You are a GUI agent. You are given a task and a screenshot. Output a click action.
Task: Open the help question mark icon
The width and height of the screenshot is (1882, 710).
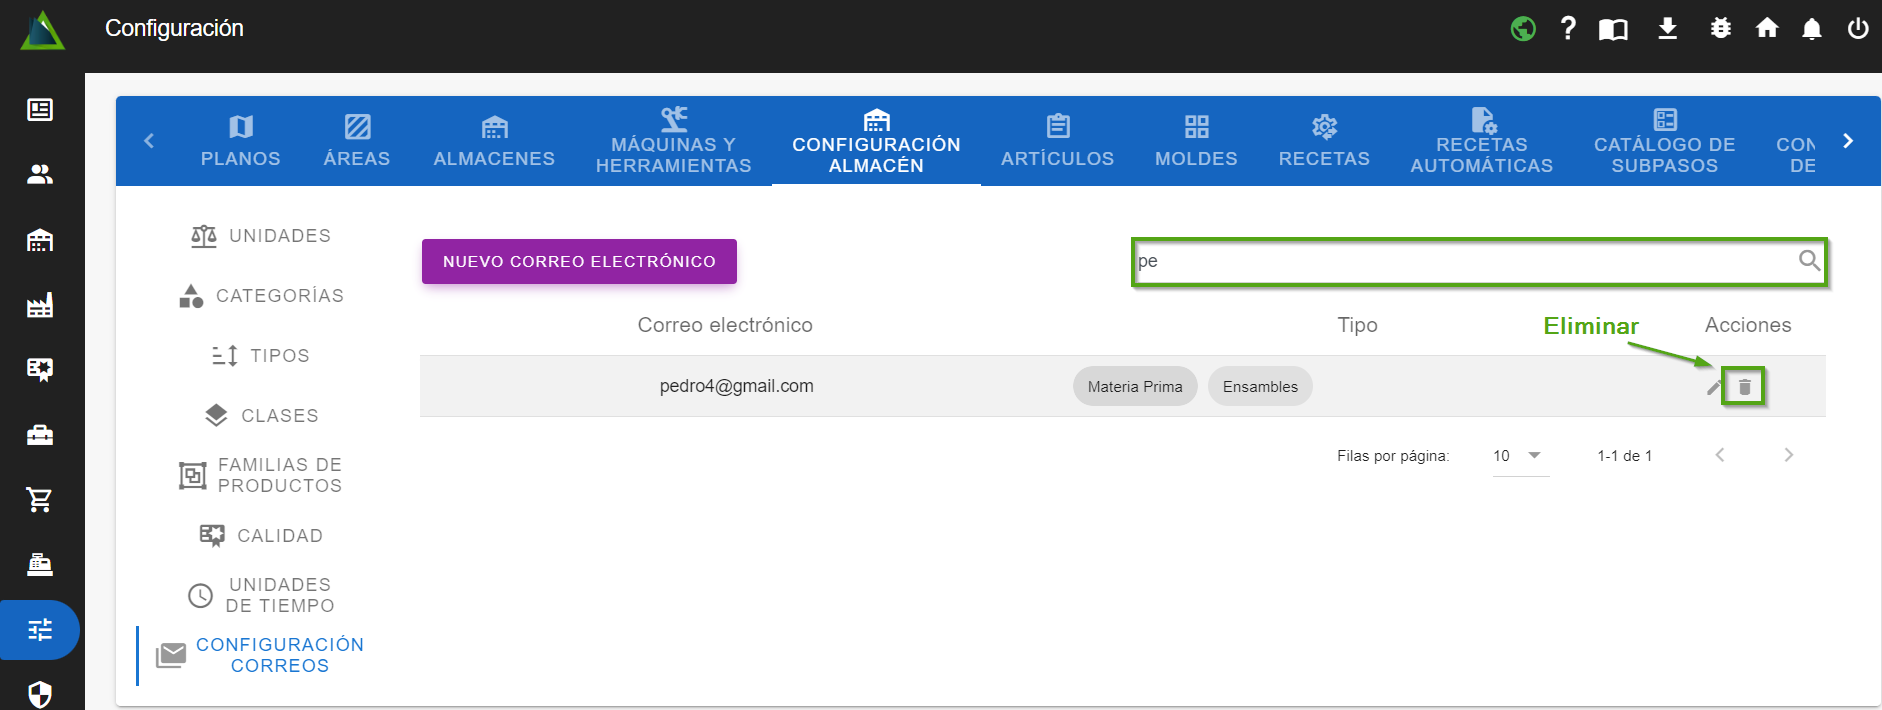pos(1568,28)
